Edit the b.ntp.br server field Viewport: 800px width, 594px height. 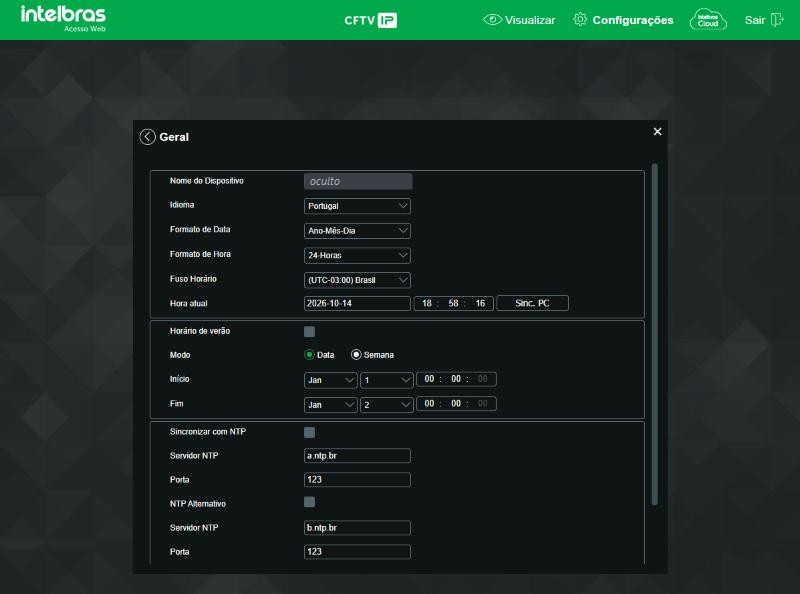pyautogui.click(x=357, y=528)
